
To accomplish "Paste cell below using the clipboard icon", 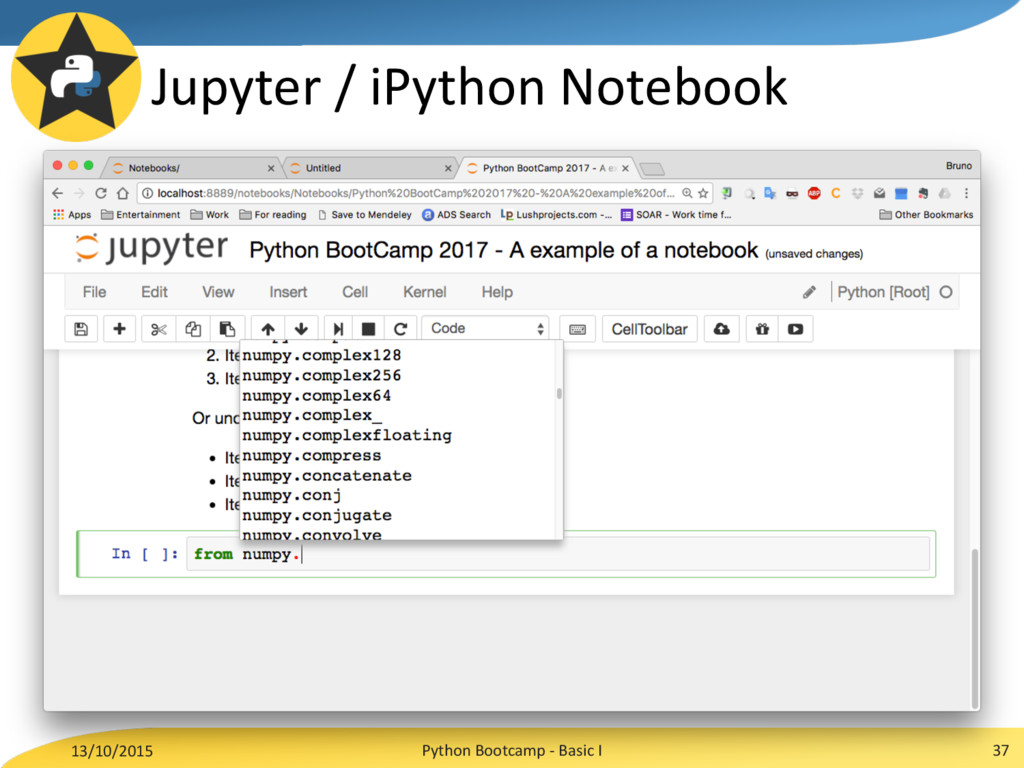I will click(x=227, y=329).
